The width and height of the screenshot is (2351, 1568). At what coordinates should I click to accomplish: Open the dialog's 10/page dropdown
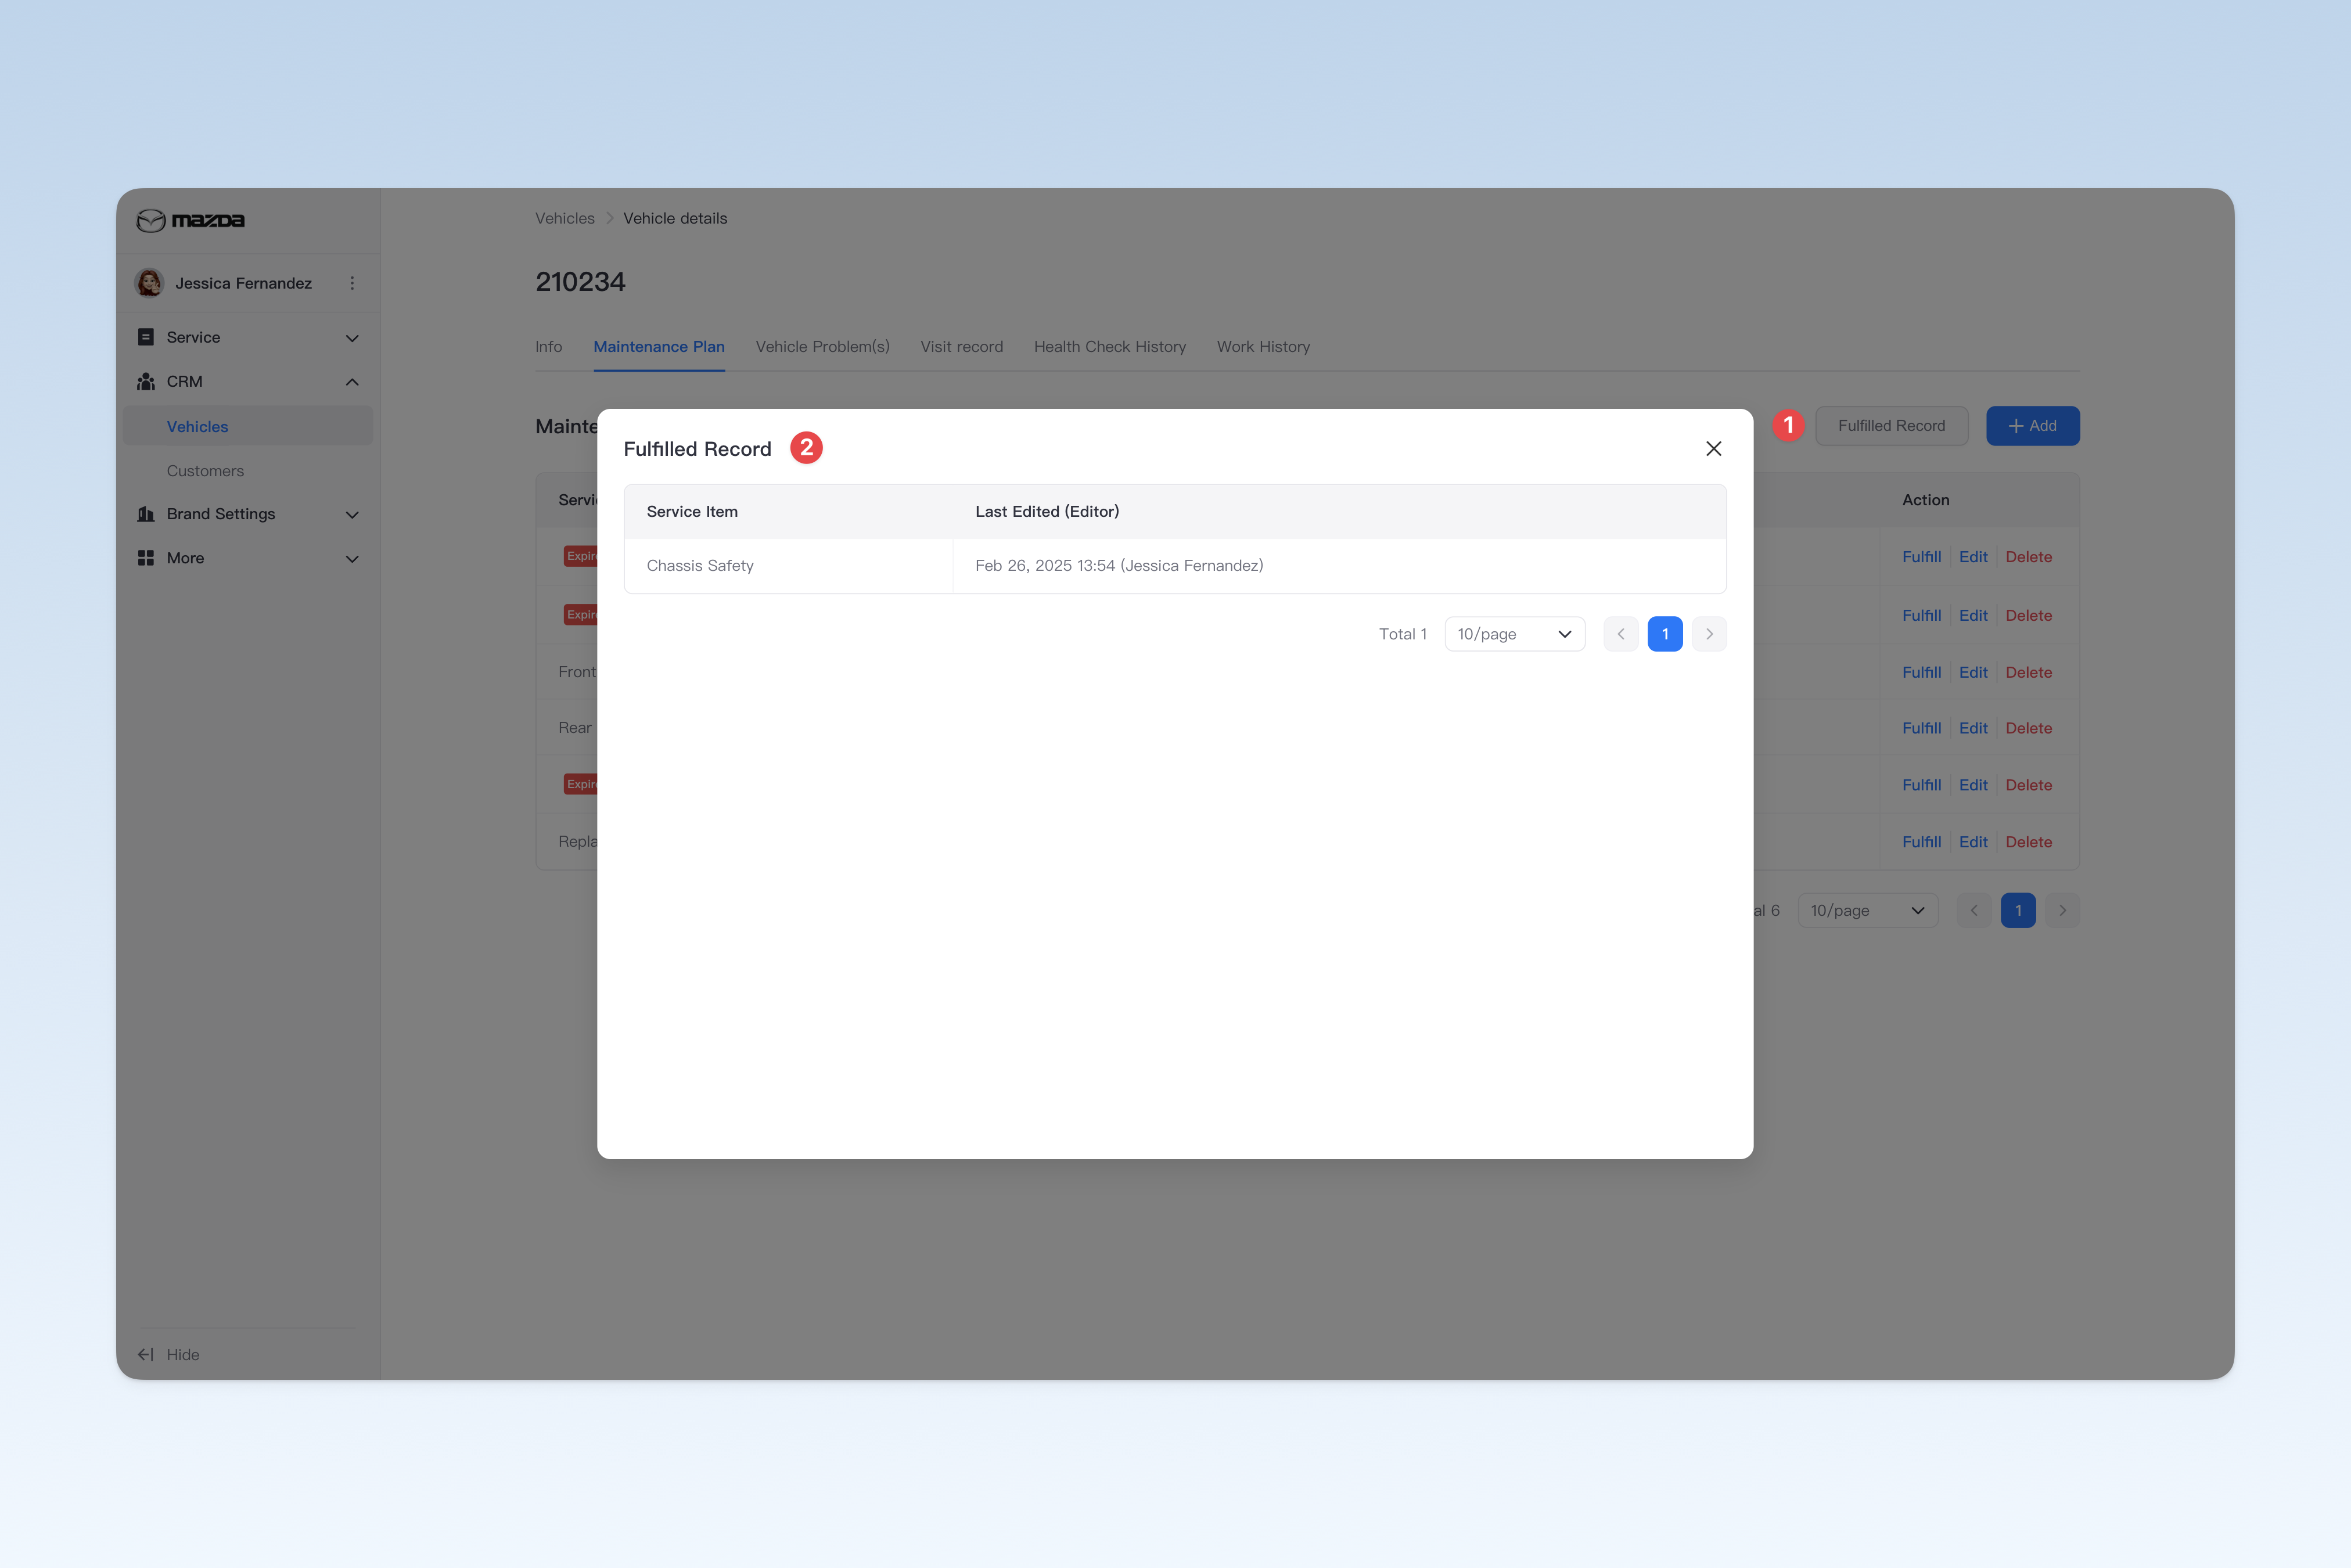coord(1514,634)
